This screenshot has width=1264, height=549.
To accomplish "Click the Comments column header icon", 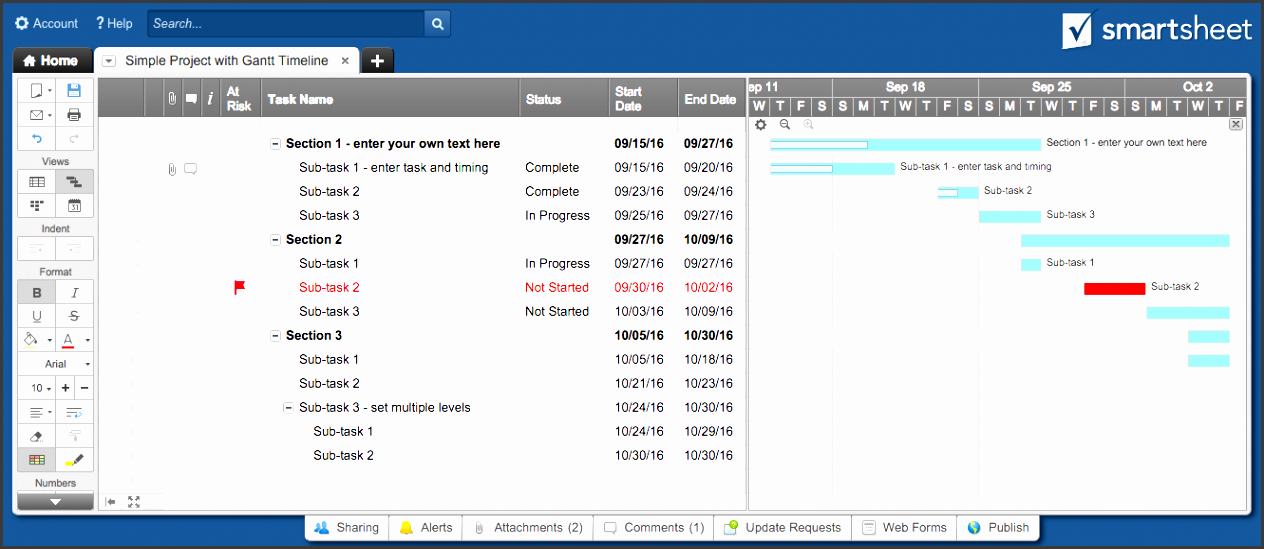I will (x=191, y=99).
